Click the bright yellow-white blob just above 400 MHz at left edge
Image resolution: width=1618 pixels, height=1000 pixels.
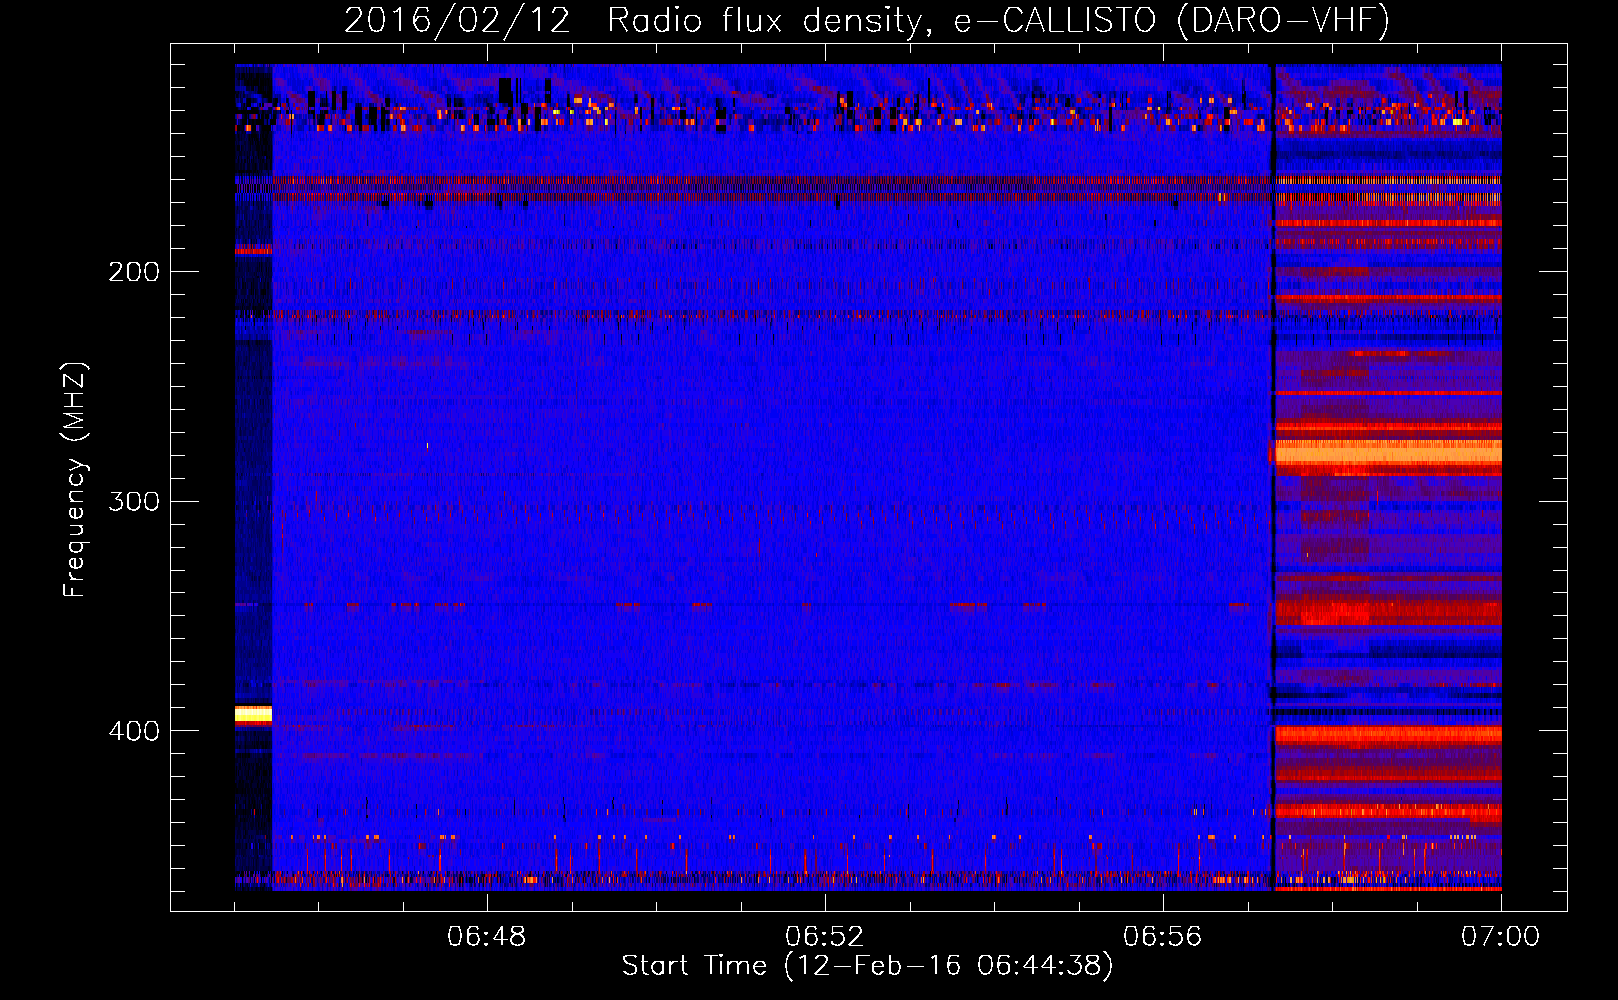coord(253,714)
